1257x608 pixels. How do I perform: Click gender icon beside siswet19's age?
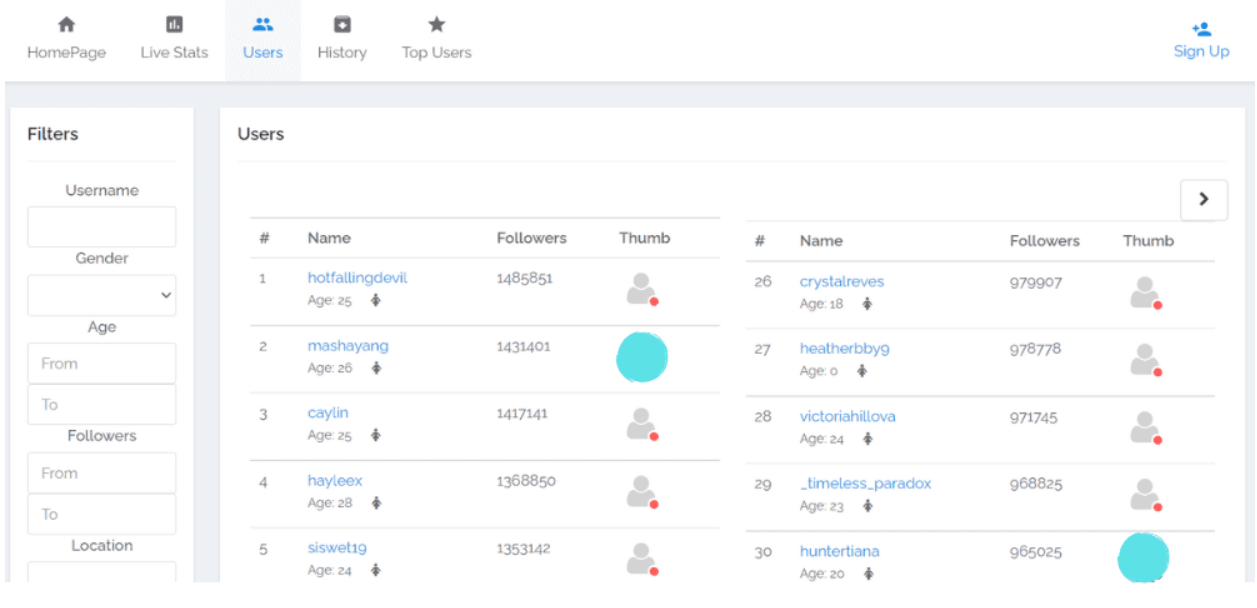376,570
